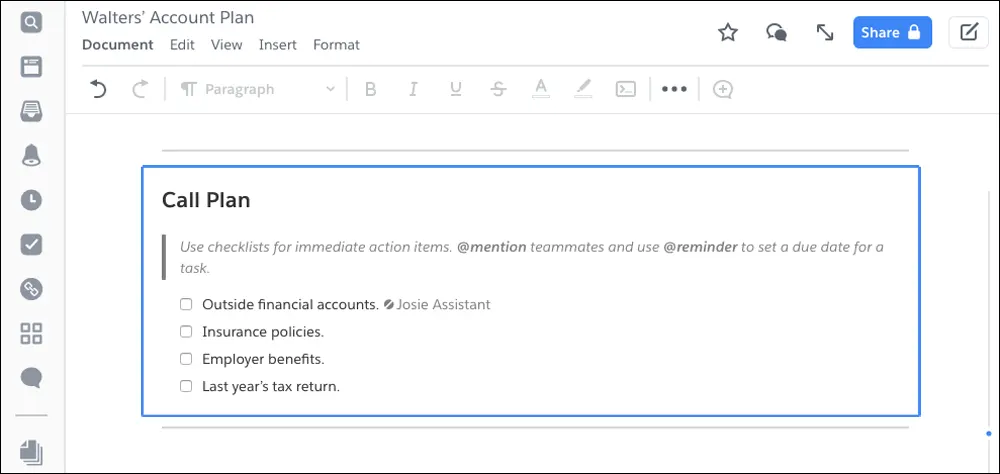Toggle underline formatting
The height and width of the screenshot is (474, 1000).
coord(455,89)
